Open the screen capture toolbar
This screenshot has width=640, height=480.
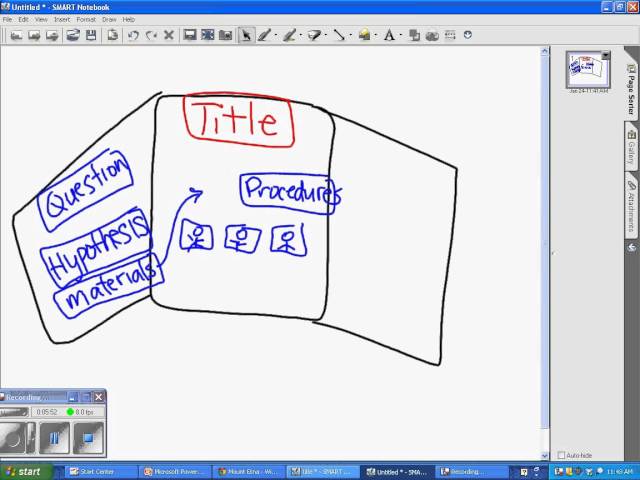[x=225, y=36]
